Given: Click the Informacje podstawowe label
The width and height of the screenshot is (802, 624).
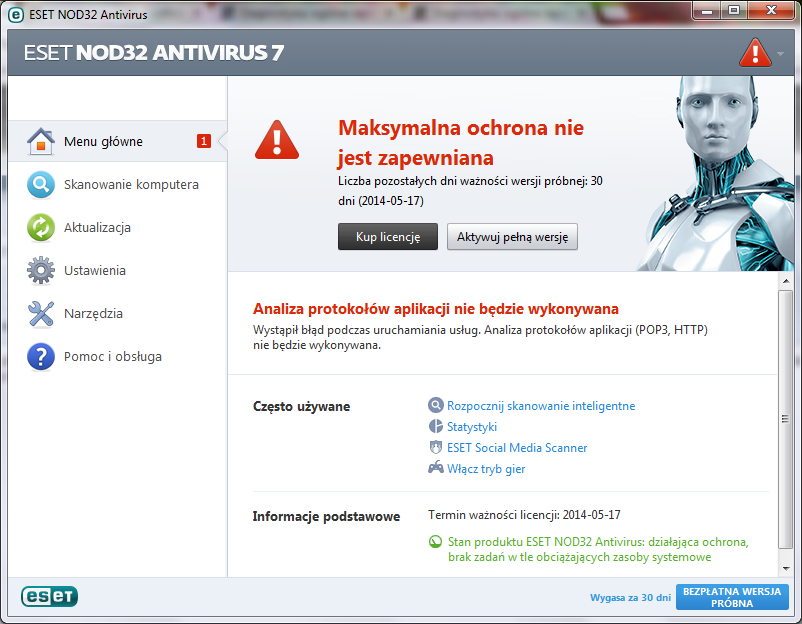Looking at the screenshot, I should coord(326,517).
